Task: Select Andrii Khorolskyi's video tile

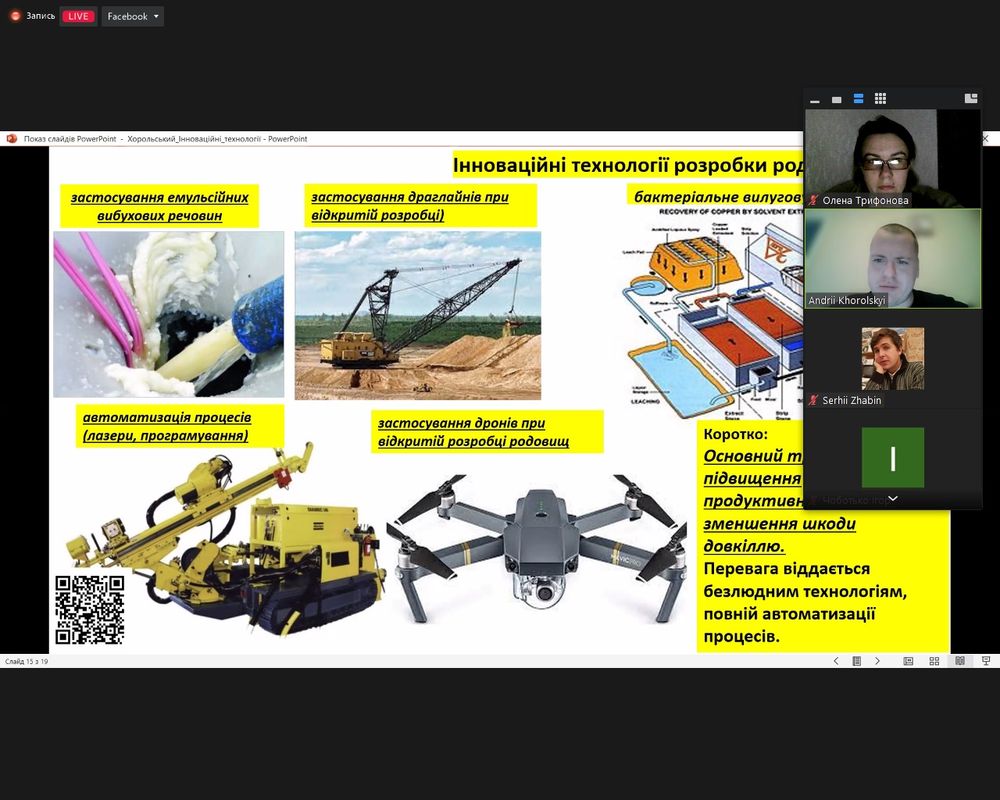Action: (x=893, y=258)
